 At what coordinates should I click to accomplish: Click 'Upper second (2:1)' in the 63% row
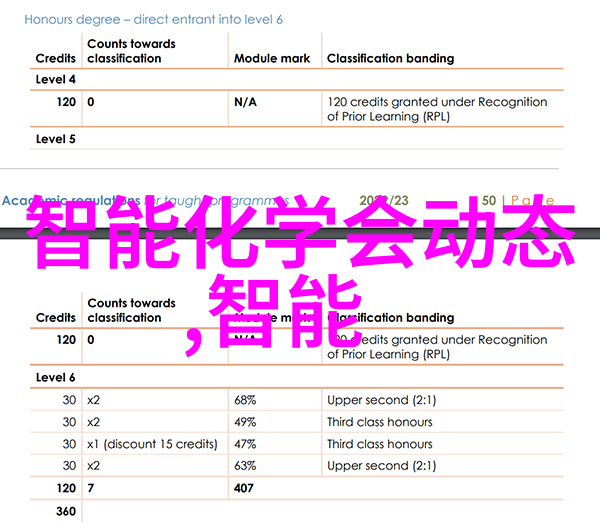point(382,466)
